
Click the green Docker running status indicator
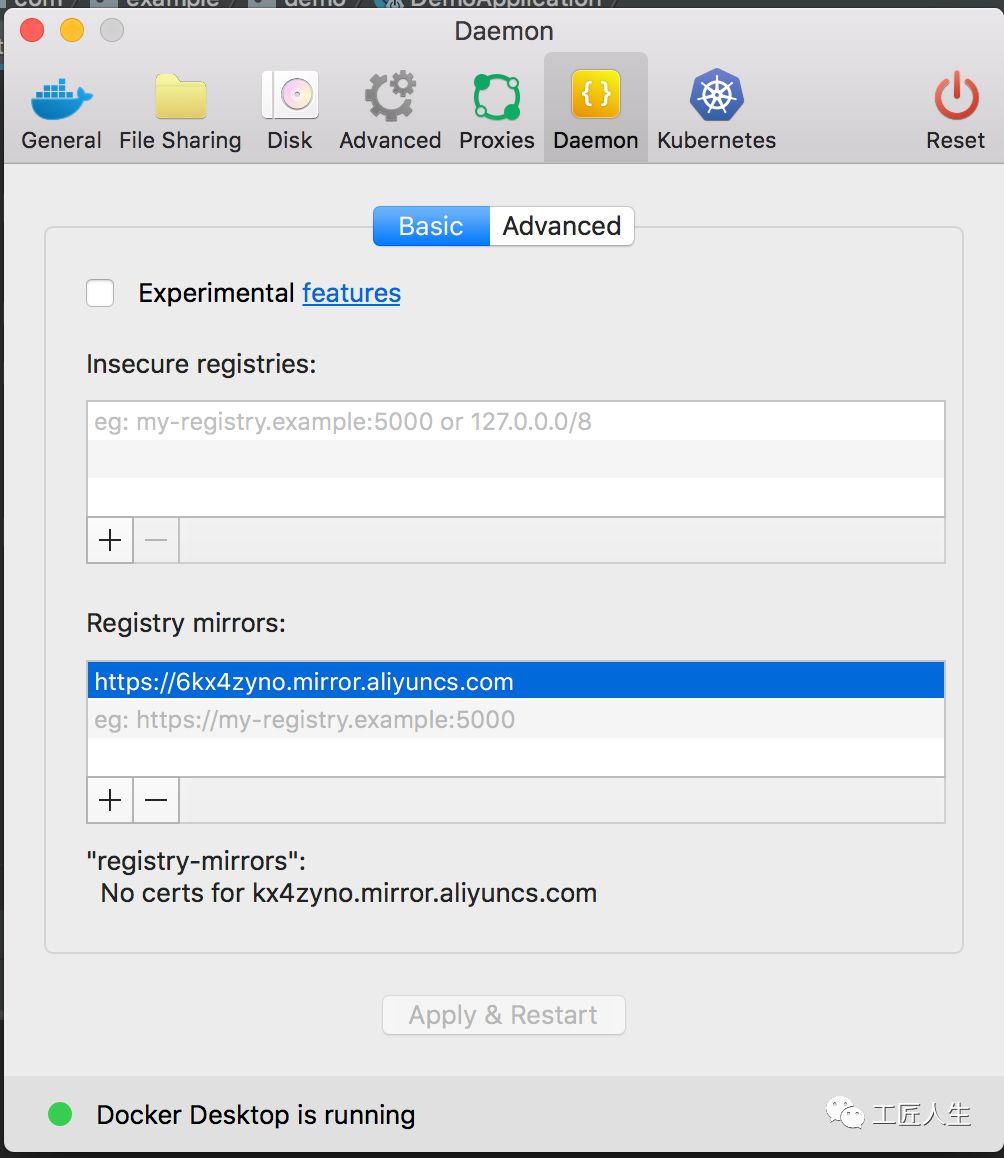(x=60, y=1114)
